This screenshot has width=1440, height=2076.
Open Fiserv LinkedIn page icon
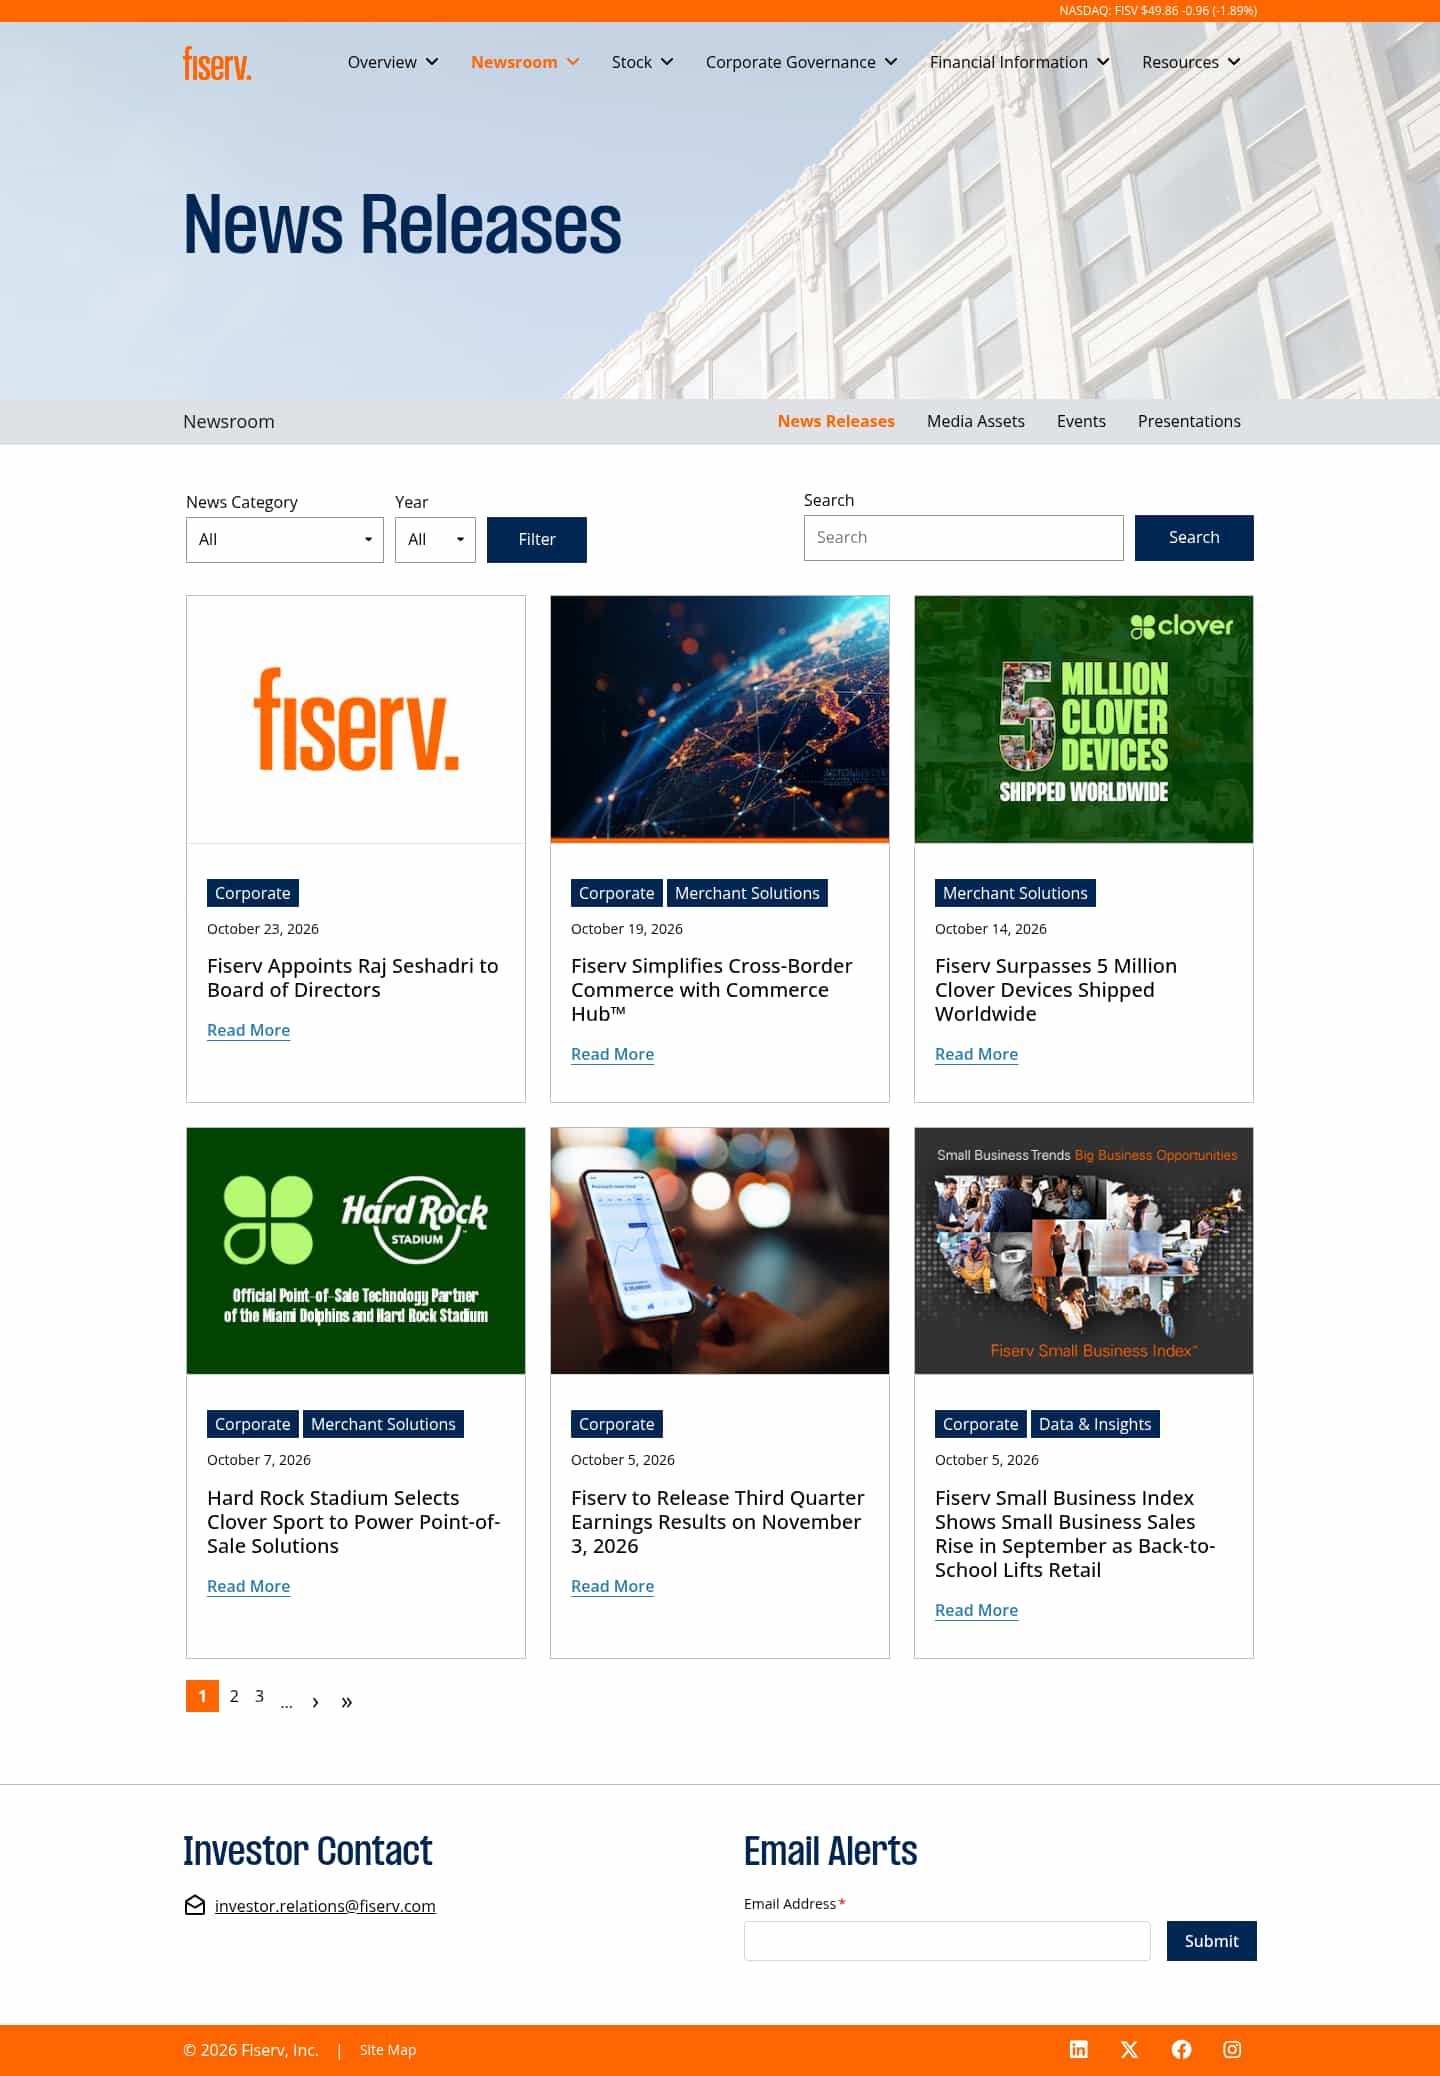click(x=1078, y=2049)
